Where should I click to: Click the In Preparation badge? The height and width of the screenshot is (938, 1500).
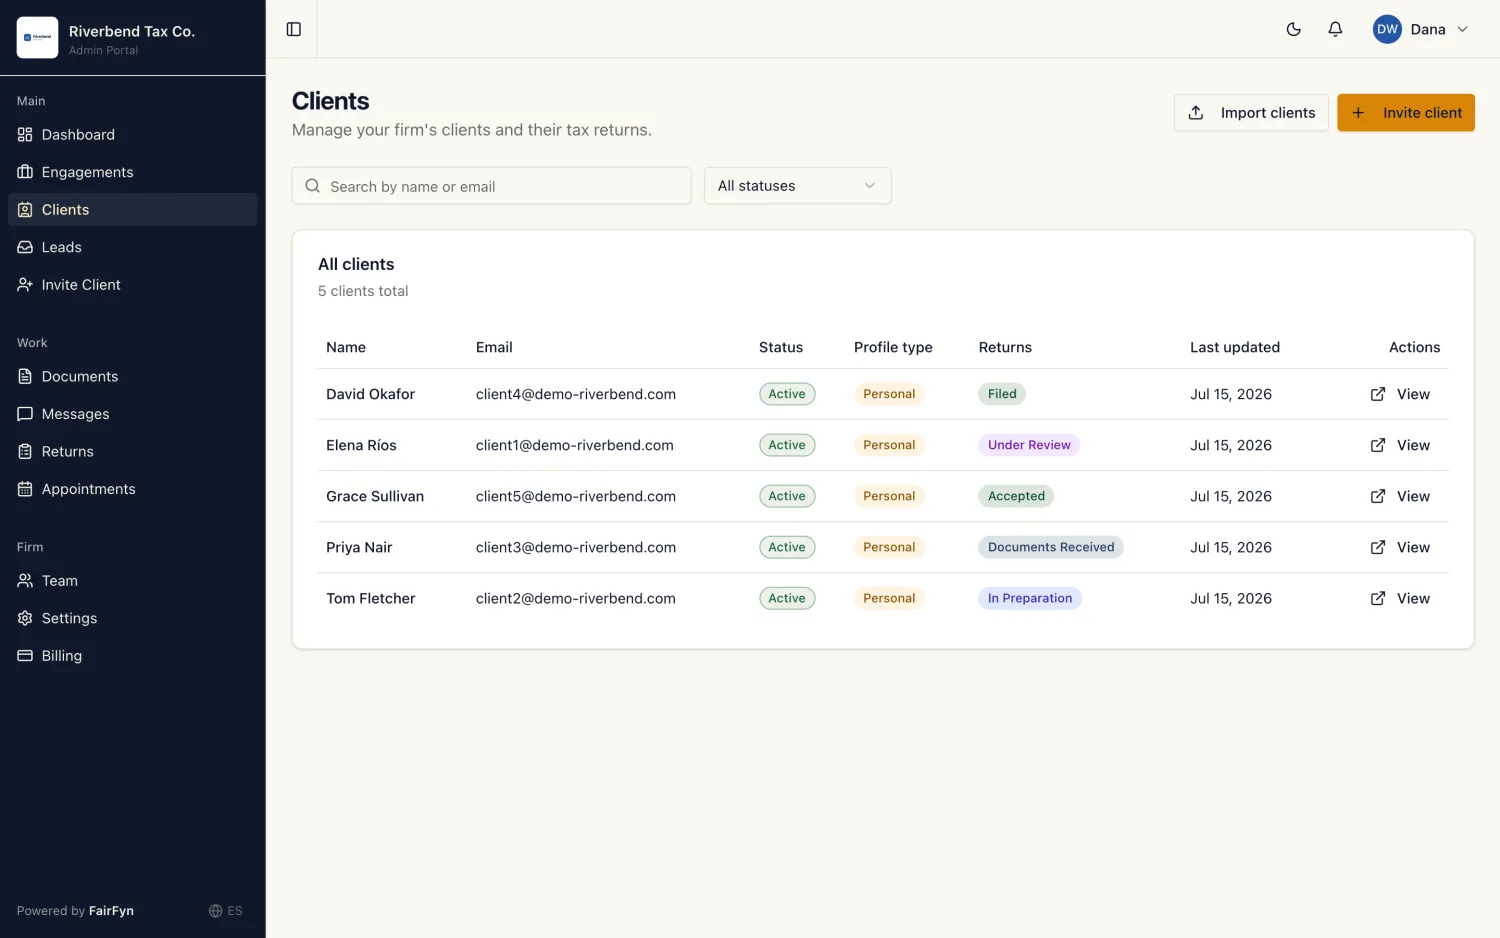click(1030, 598)
